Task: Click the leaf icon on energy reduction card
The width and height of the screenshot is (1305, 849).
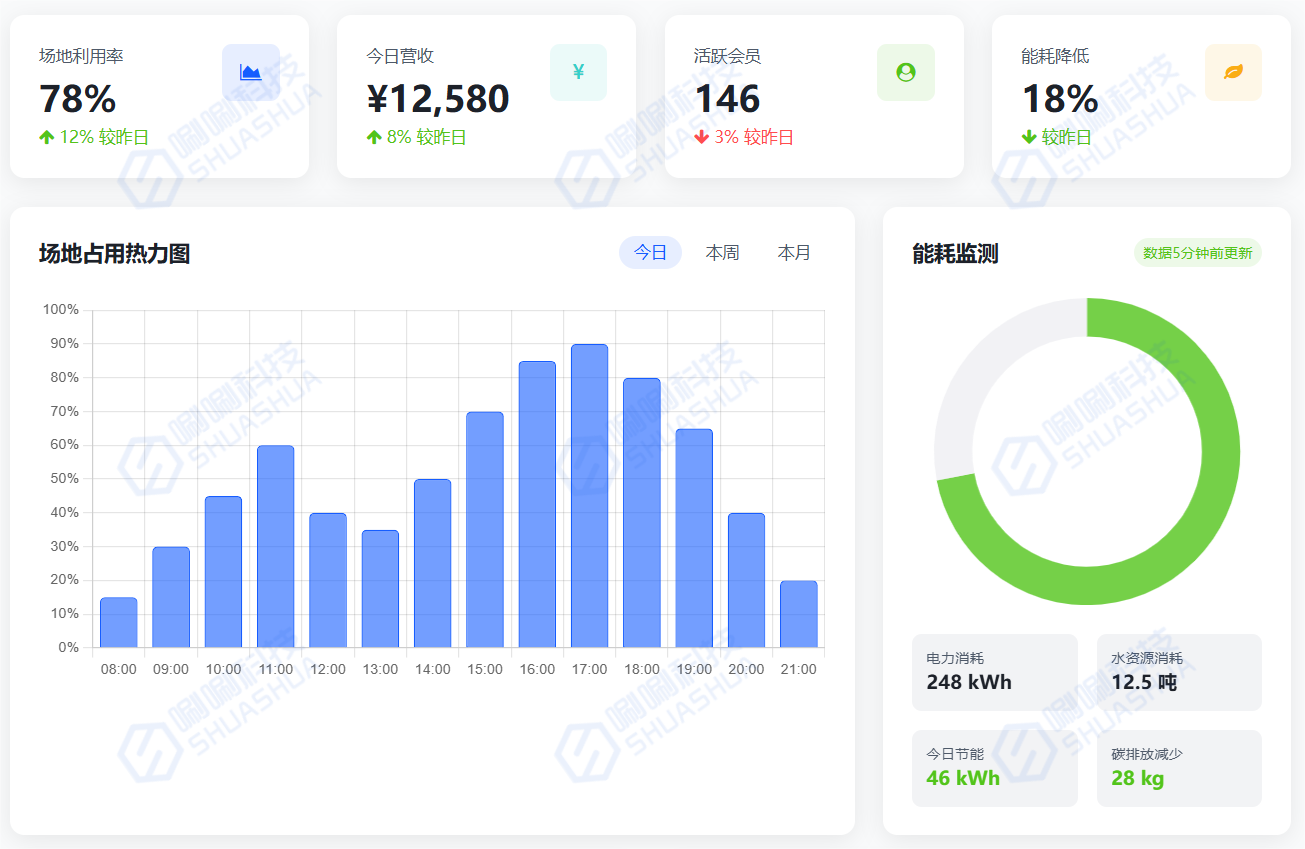Action: click(1233, 72)
